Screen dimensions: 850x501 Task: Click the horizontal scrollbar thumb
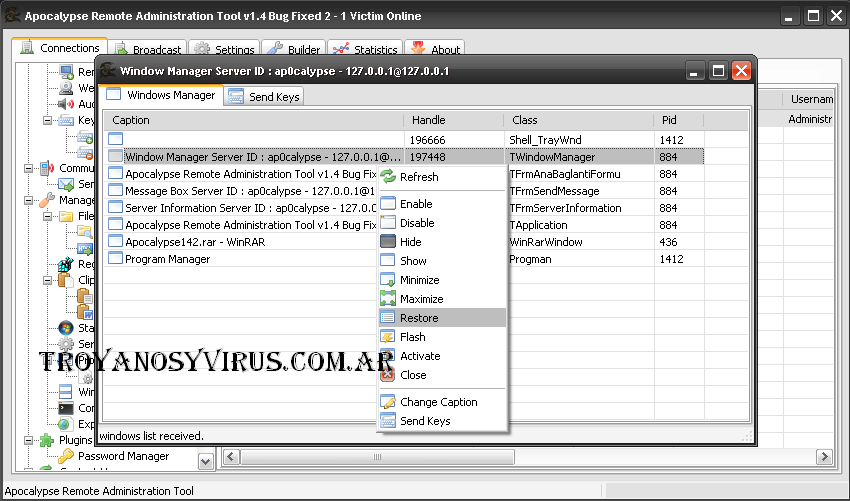(x=377, y=457)
